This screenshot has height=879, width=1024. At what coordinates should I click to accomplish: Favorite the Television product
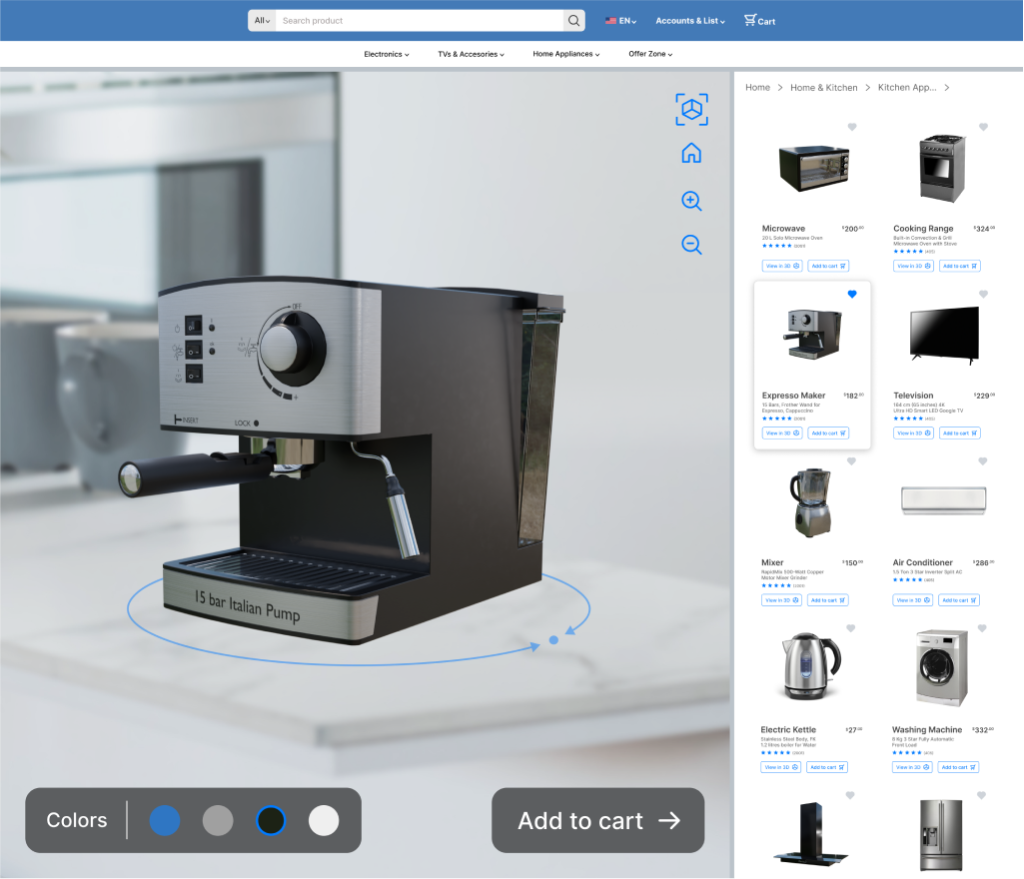pyautogui.click(x=981, y=293)
